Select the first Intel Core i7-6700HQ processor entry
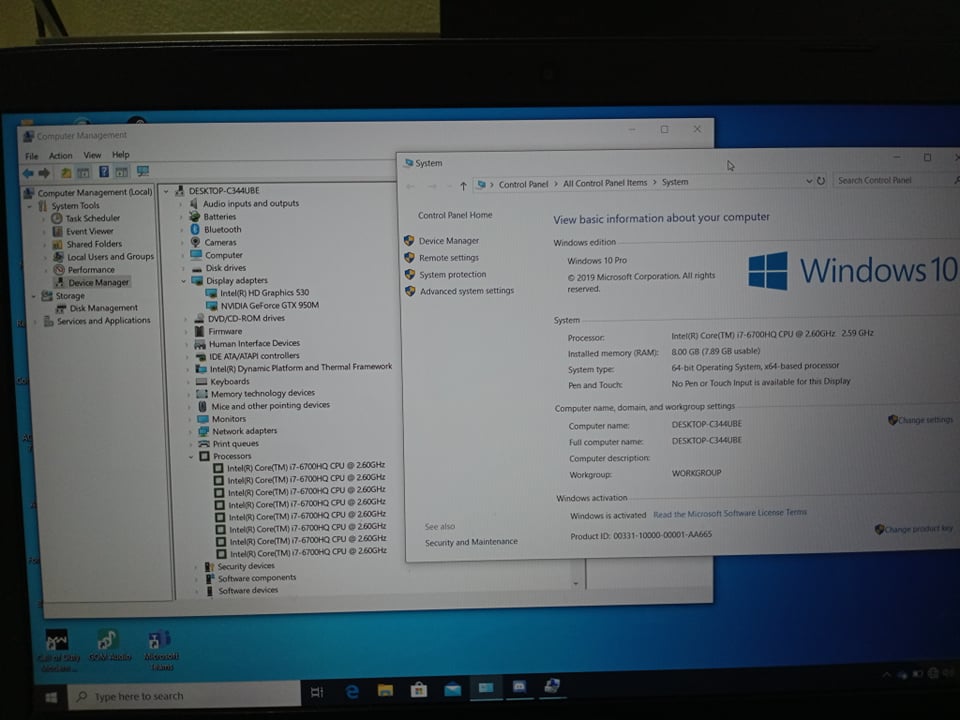 [x=306, y=467]
